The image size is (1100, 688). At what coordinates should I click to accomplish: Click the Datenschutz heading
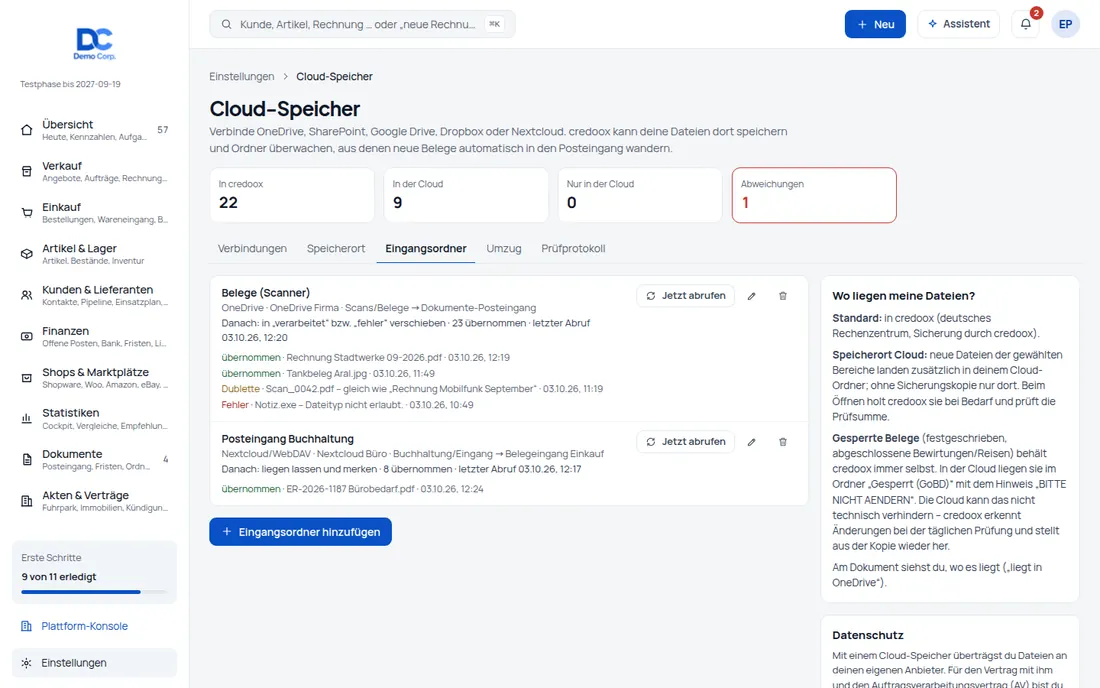[x=868, y=635]
